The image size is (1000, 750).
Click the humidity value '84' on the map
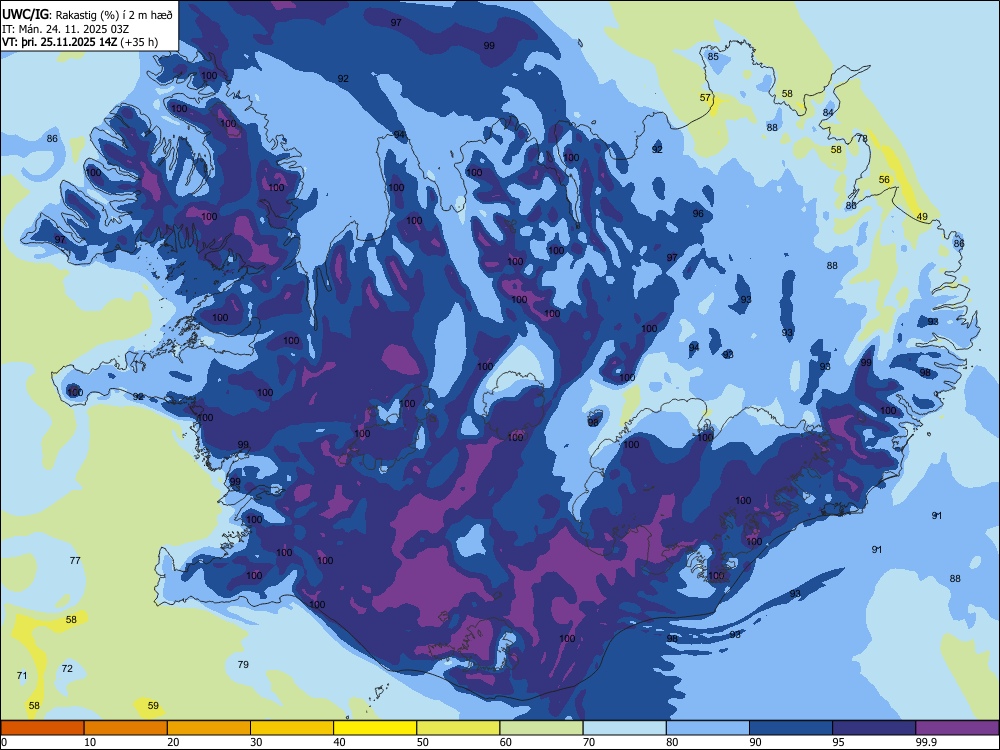tap(828, 113)
